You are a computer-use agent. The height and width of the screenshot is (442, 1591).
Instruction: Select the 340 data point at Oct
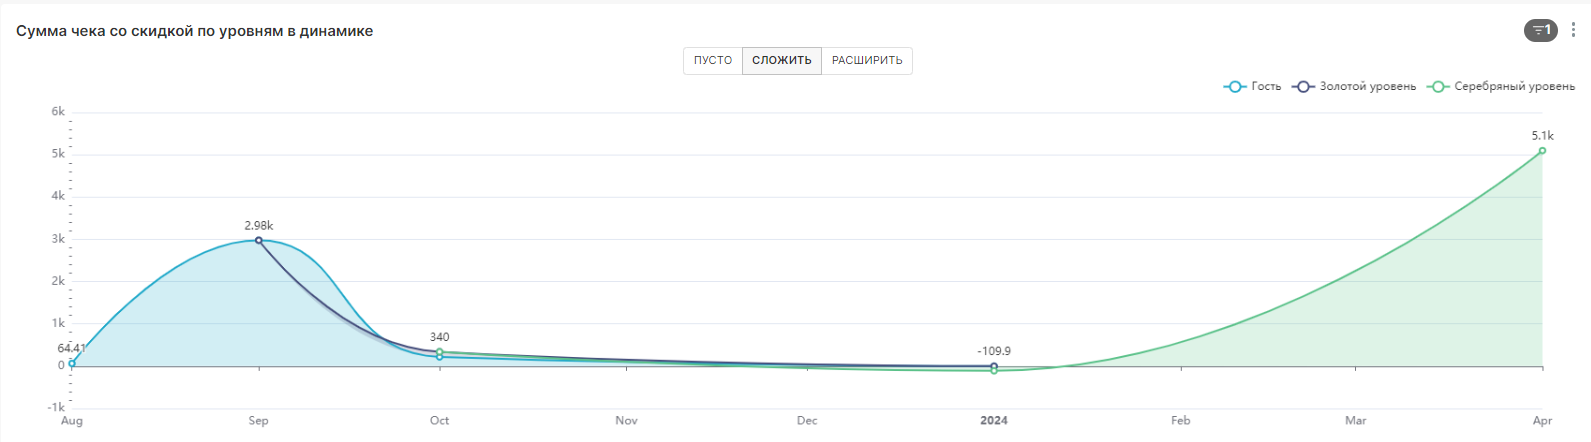point(440,352)
